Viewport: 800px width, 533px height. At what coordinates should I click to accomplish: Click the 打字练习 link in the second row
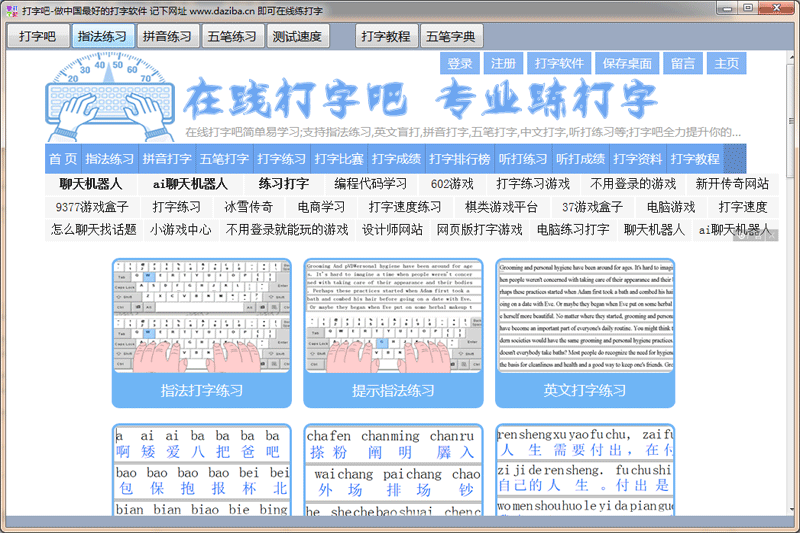click(177, 207)
